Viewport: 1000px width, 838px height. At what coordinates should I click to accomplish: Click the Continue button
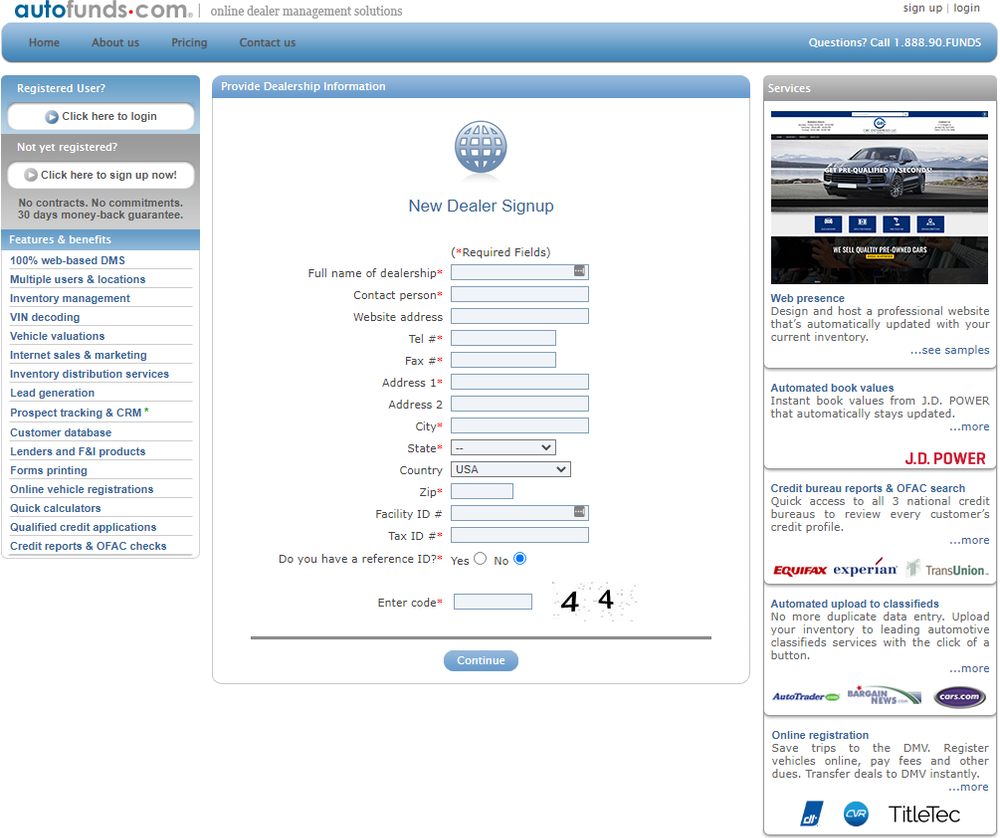[481, 661]
